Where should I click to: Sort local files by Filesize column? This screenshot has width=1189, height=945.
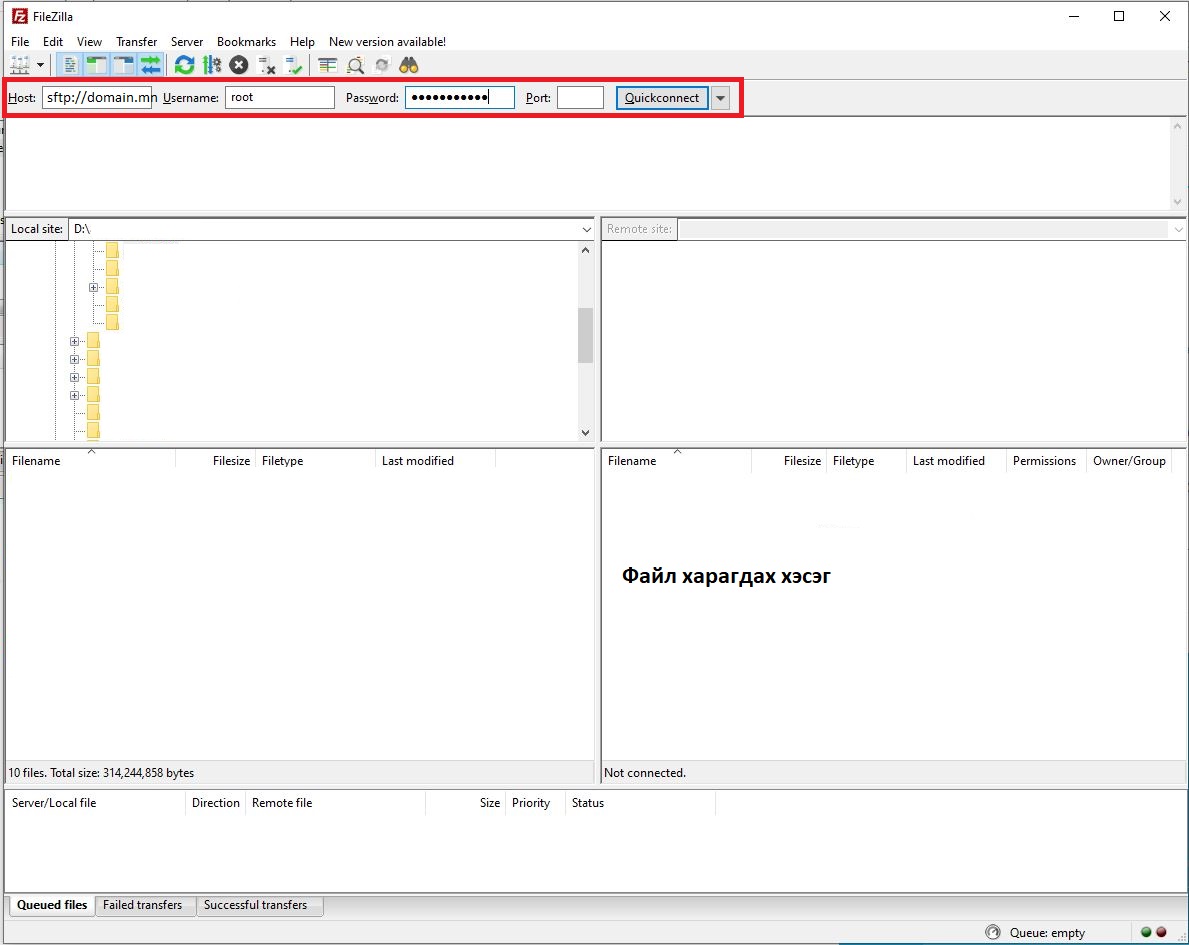click(x=216, y=461)
